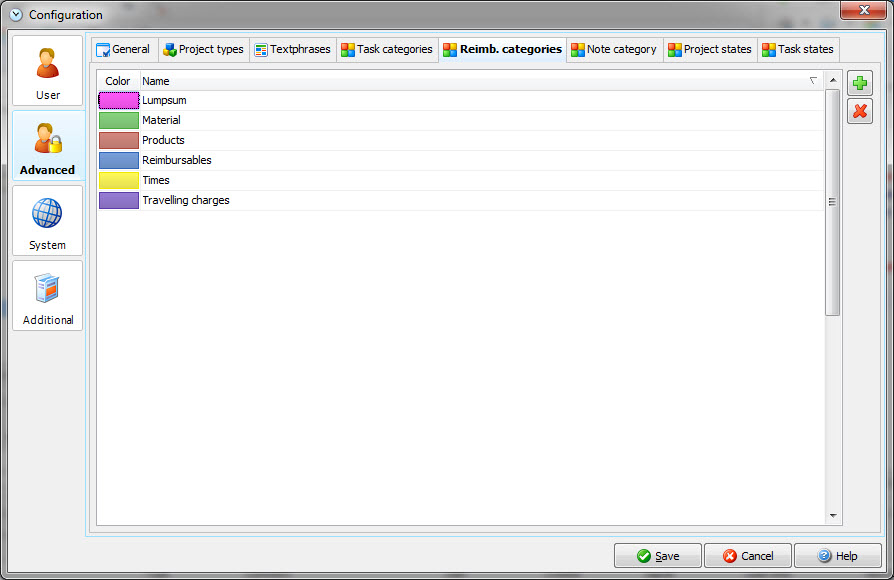This screenshot has height=580, width=894.
Task: Switch to the Task states tab
Action: pyautogui.click(x=797, y=49)
